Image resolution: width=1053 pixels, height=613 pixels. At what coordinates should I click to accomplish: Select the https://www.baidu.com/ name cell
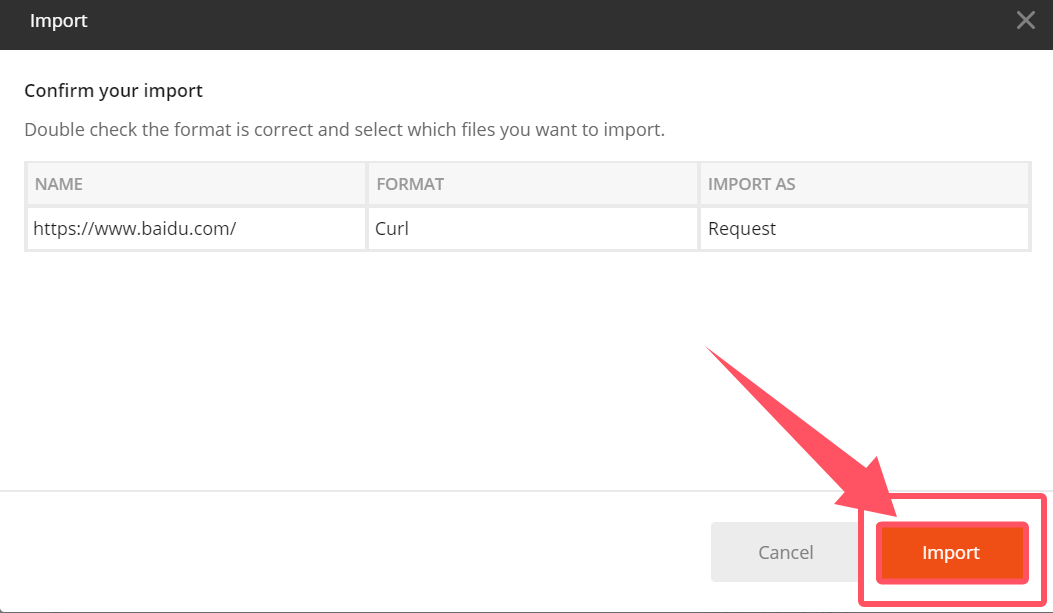(135, 228)
